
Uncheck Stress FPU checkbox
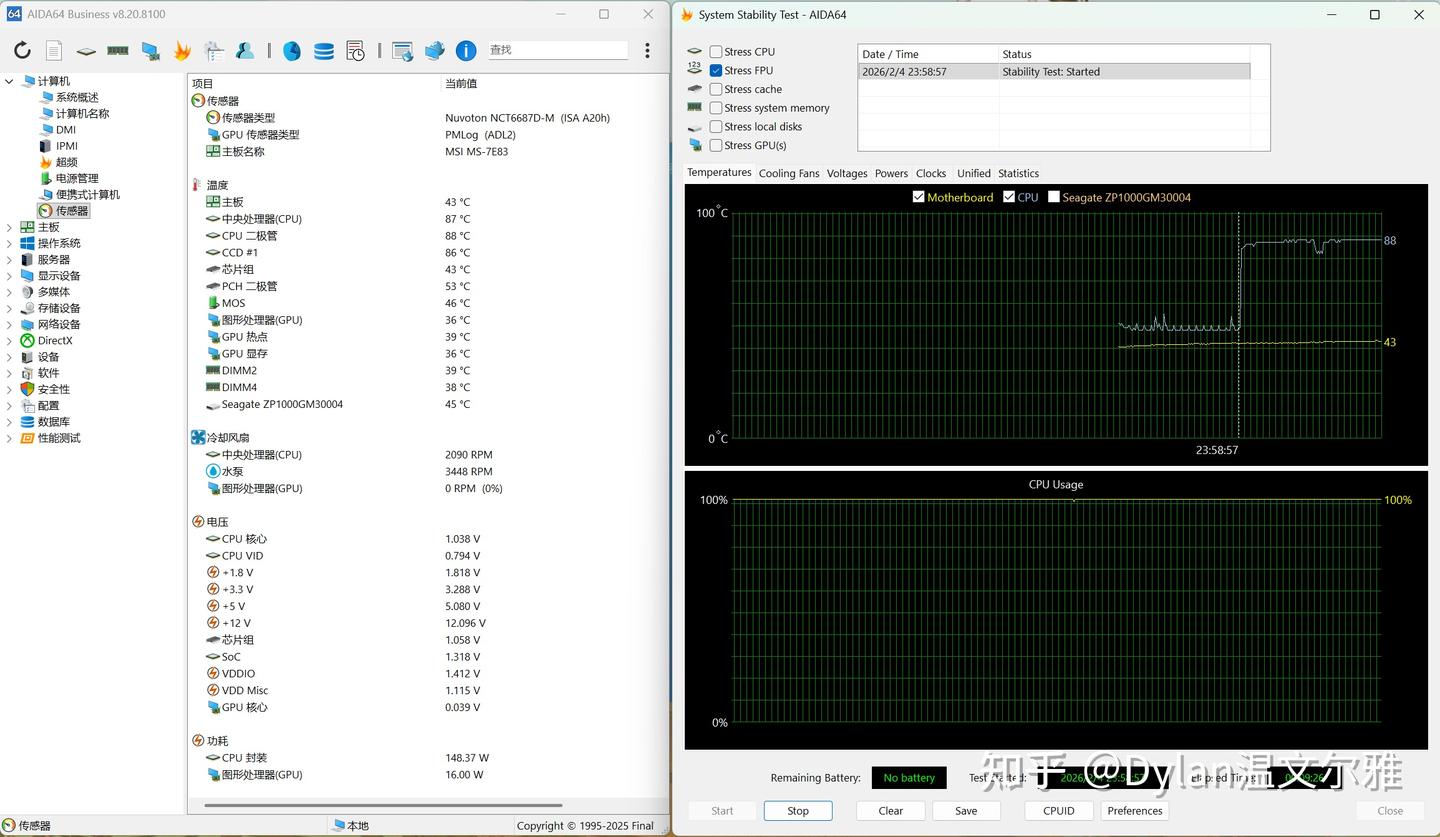point(716,71)
